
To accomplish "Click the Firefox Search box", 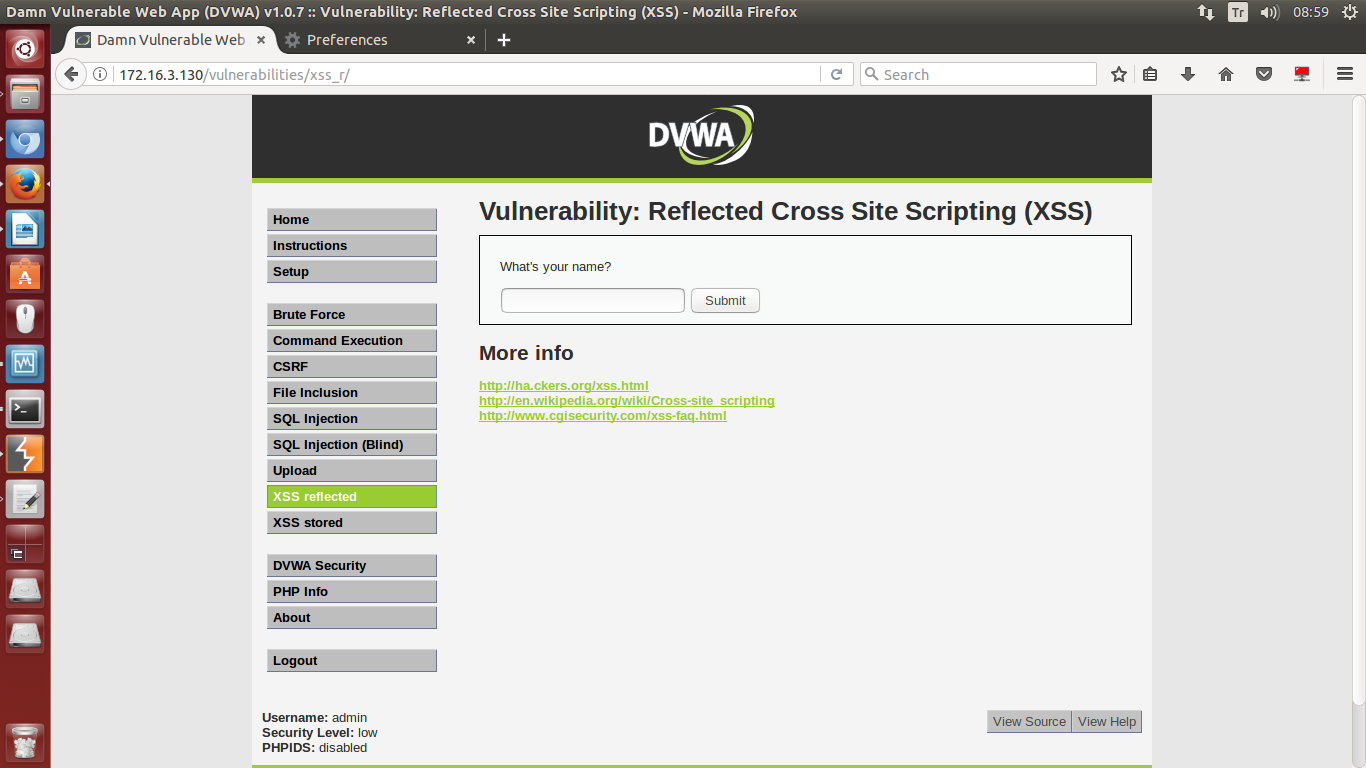I will point(978,75).
